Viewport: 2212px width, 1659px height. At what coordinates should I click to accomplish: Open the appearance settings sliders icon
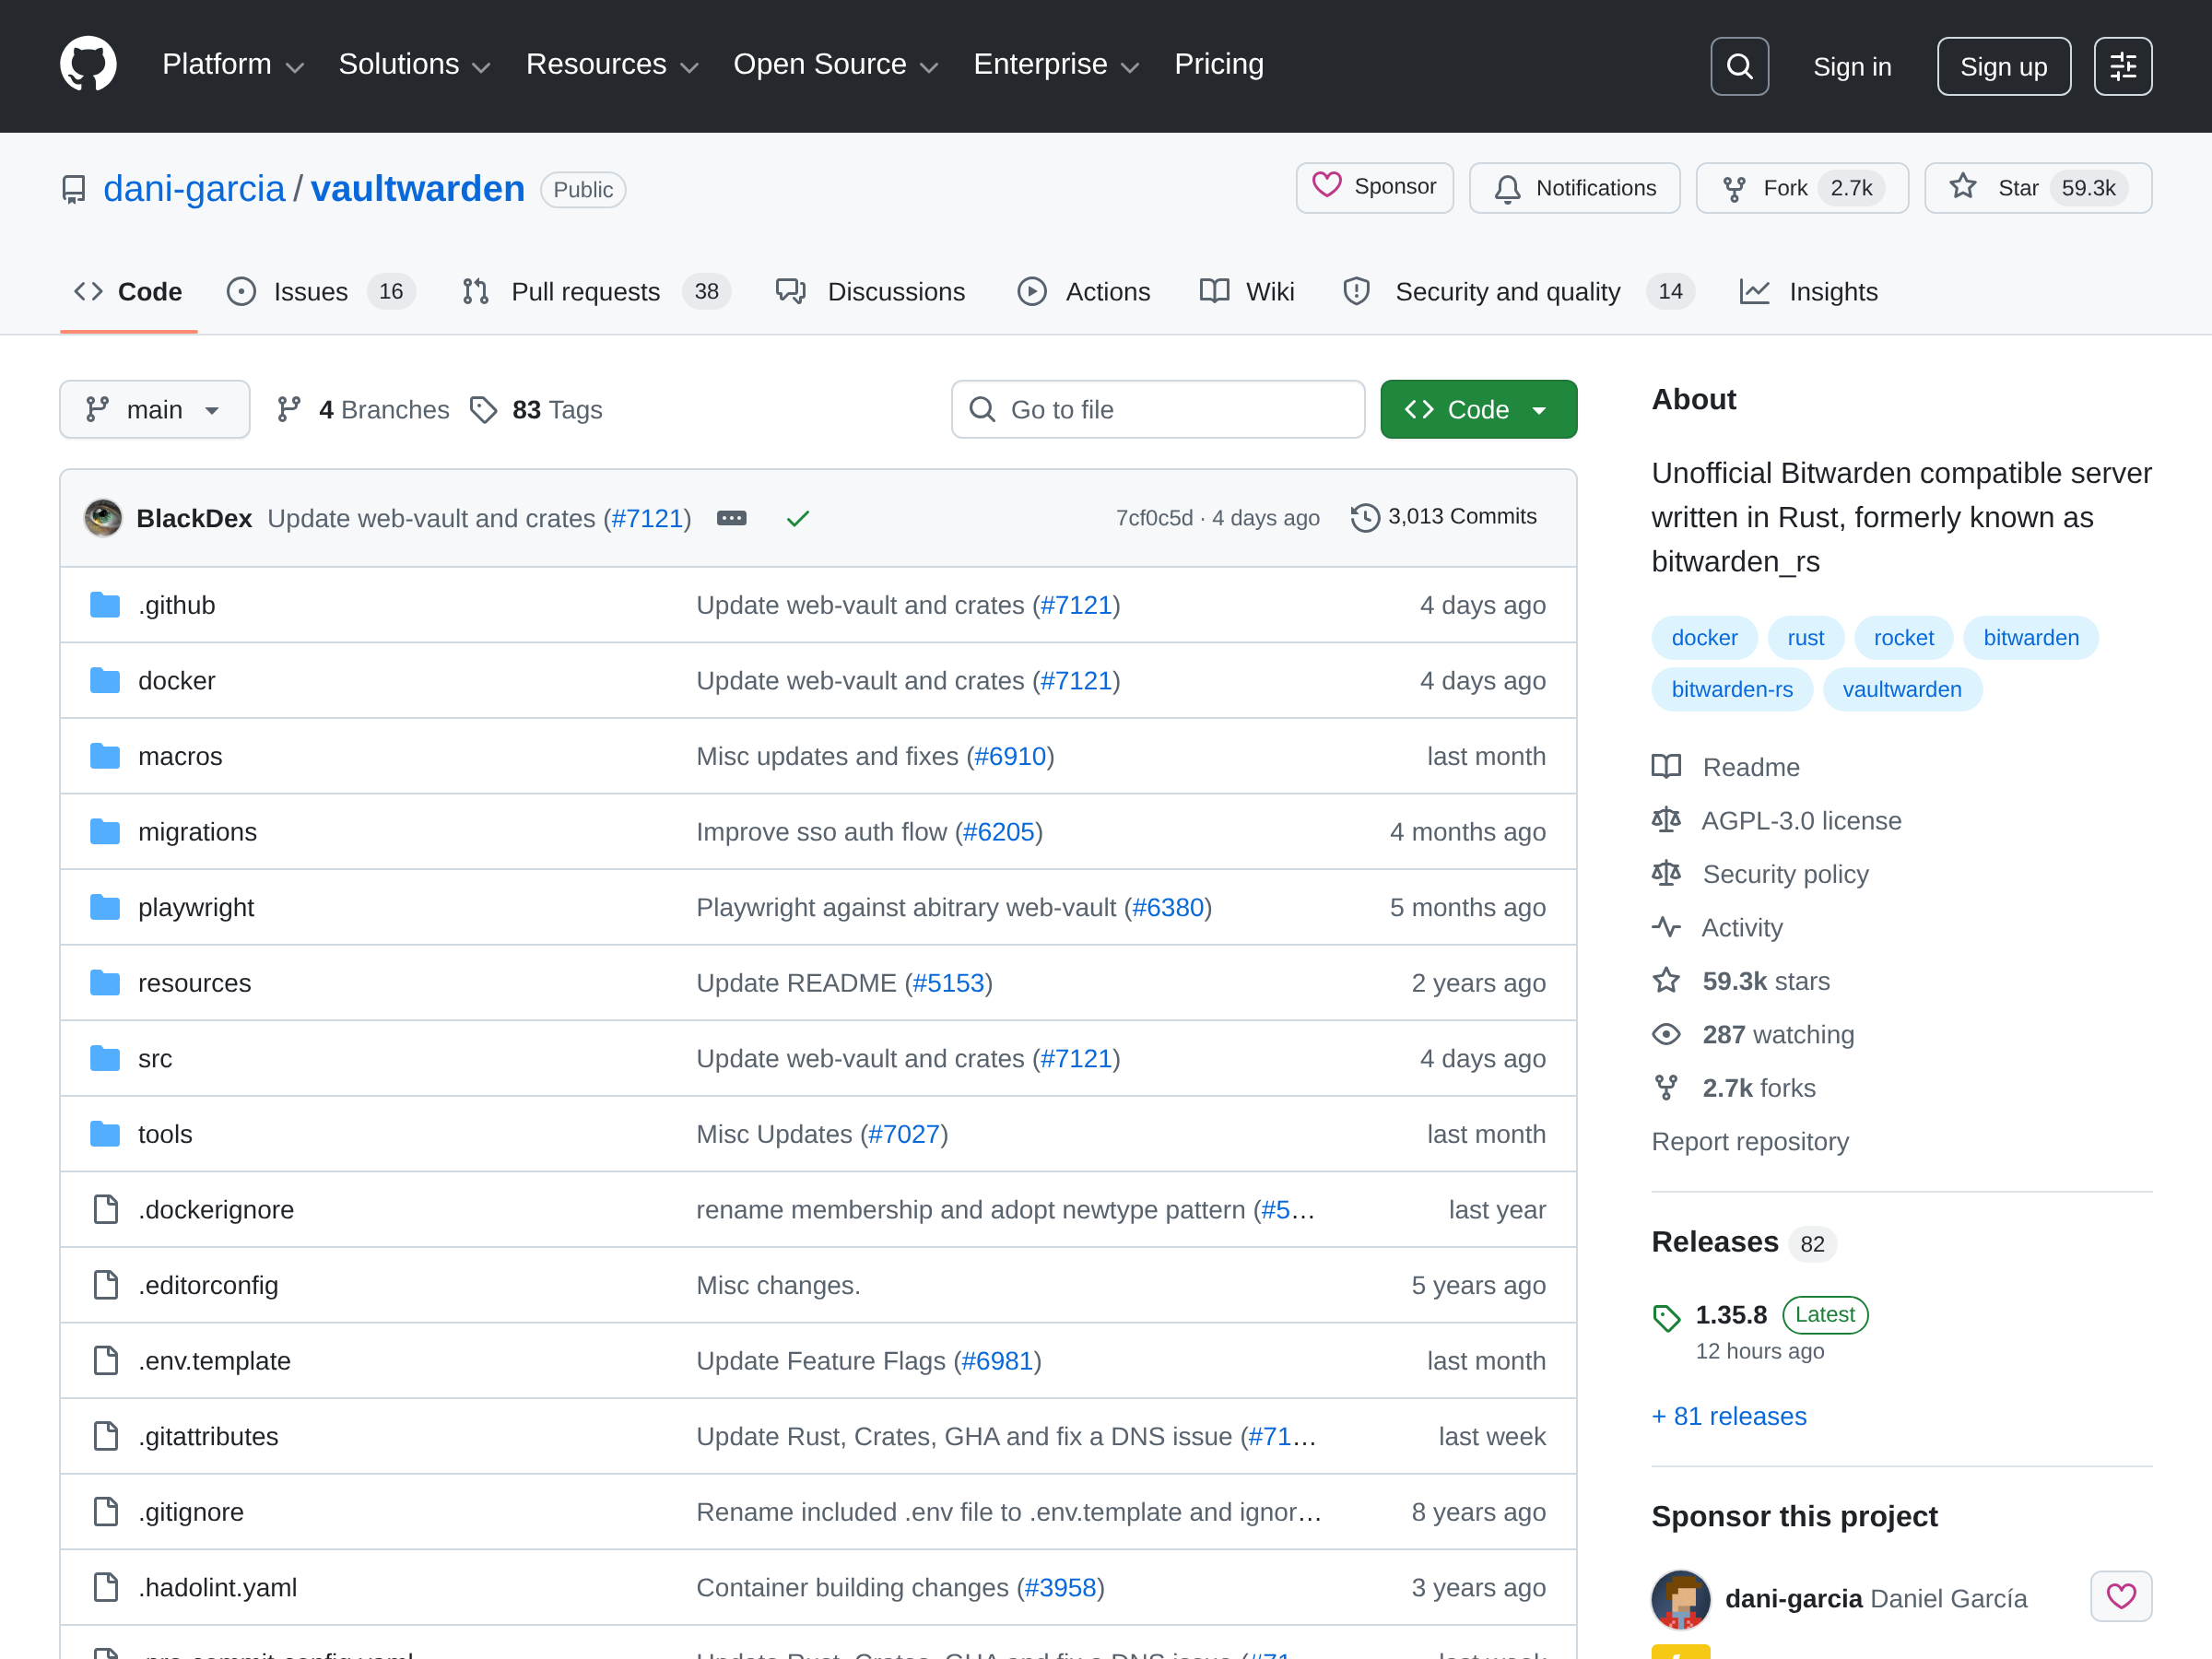(x=2122, y=66)
